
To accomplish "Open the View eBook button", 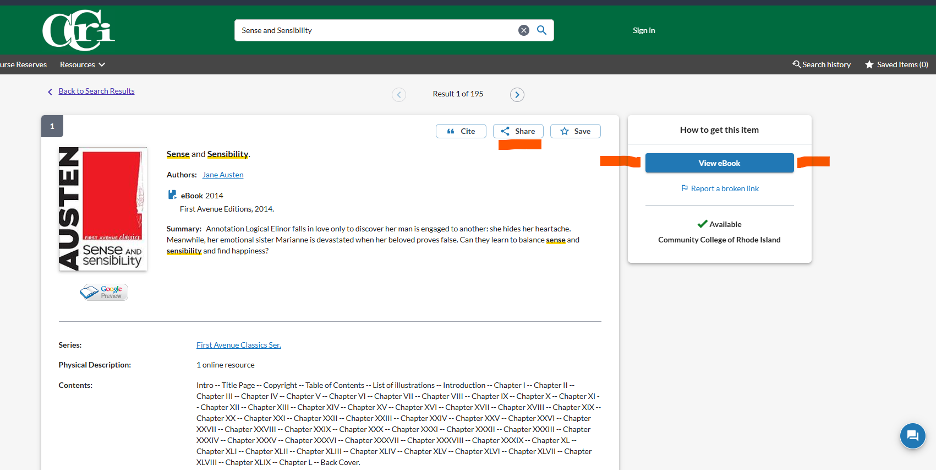I will coord(719,163).
